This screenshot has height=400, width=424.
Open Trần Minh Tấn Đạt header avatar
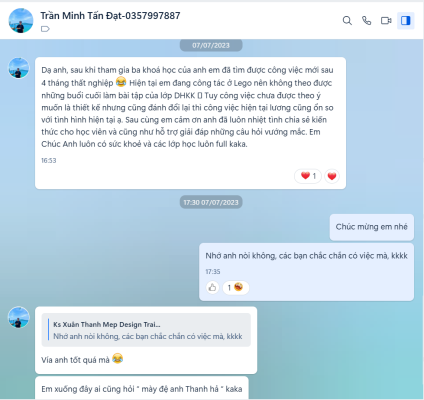click(21, 21)
